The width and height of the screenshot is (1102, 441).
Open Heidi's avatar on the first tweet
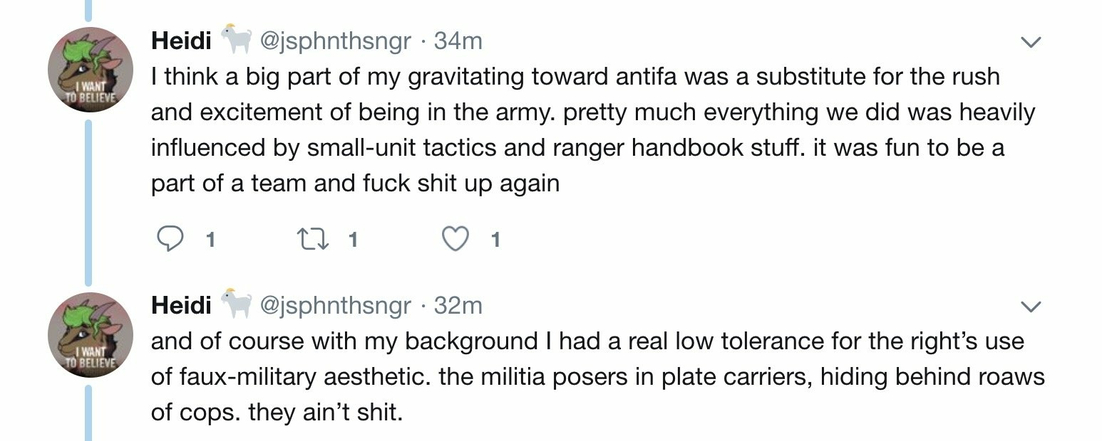pyautogui.click(x=90, y=70)
